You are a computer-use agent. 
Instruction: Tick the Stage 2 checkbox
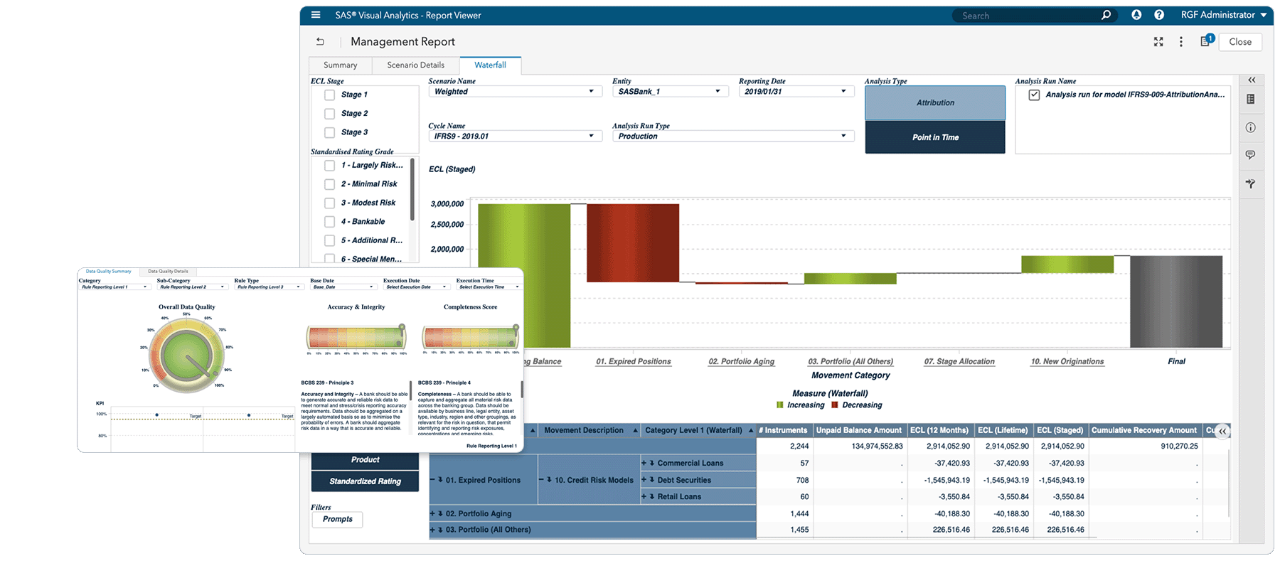pos(329,114)
